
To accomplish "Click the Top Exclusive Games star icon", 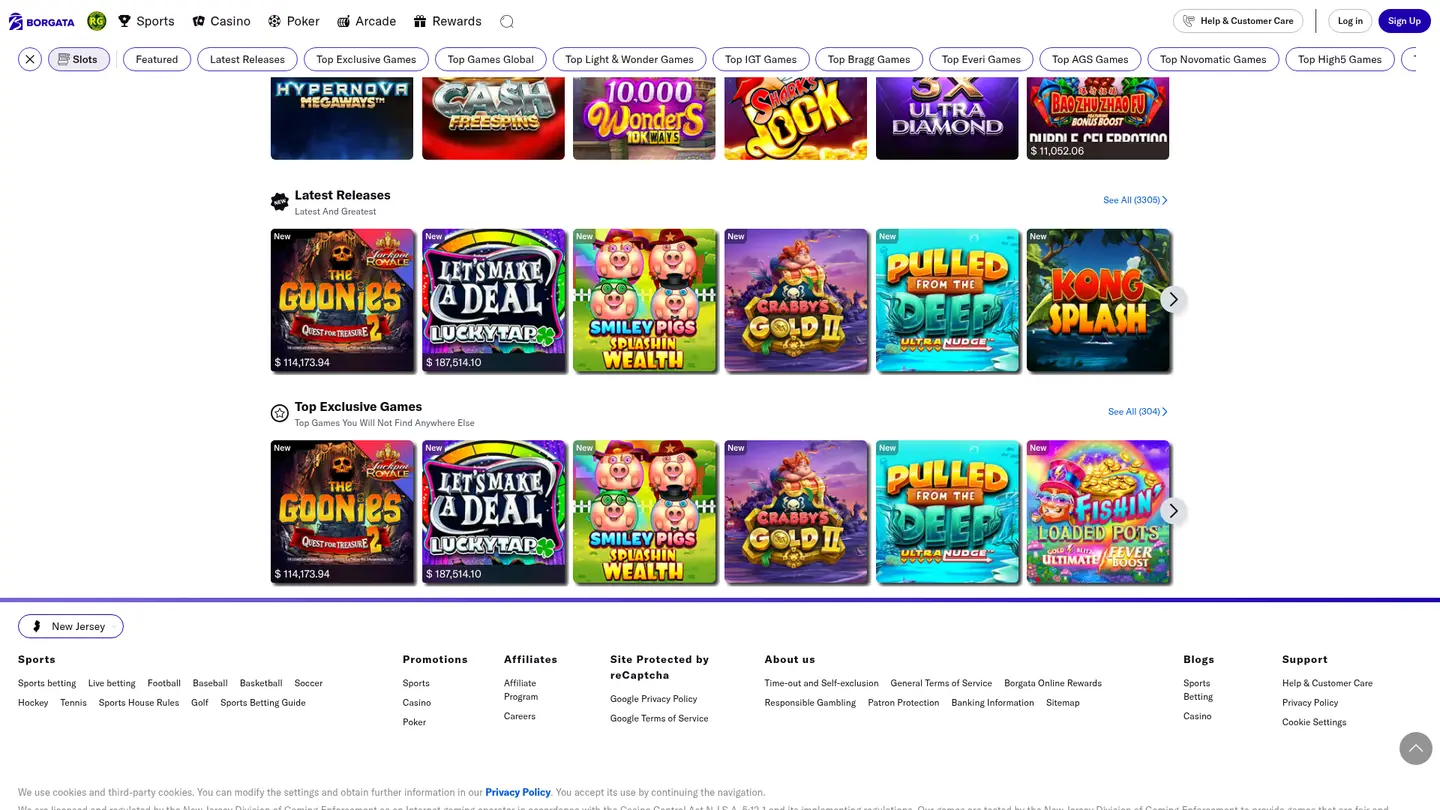I will pyautogui.click(x=280, y=413).
